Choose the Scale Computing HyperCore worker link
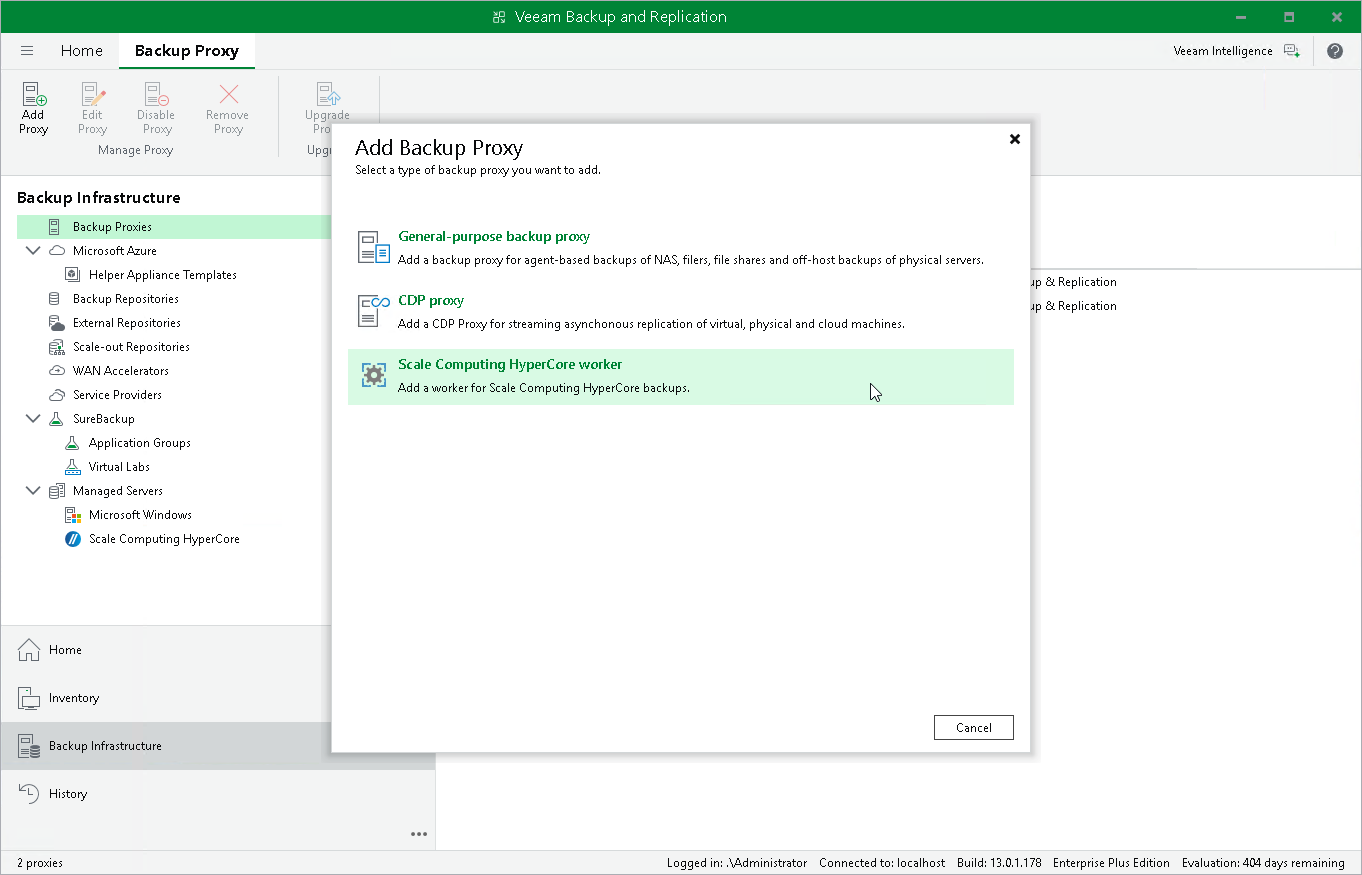The image size is (1362, 875). coord(510,365)
